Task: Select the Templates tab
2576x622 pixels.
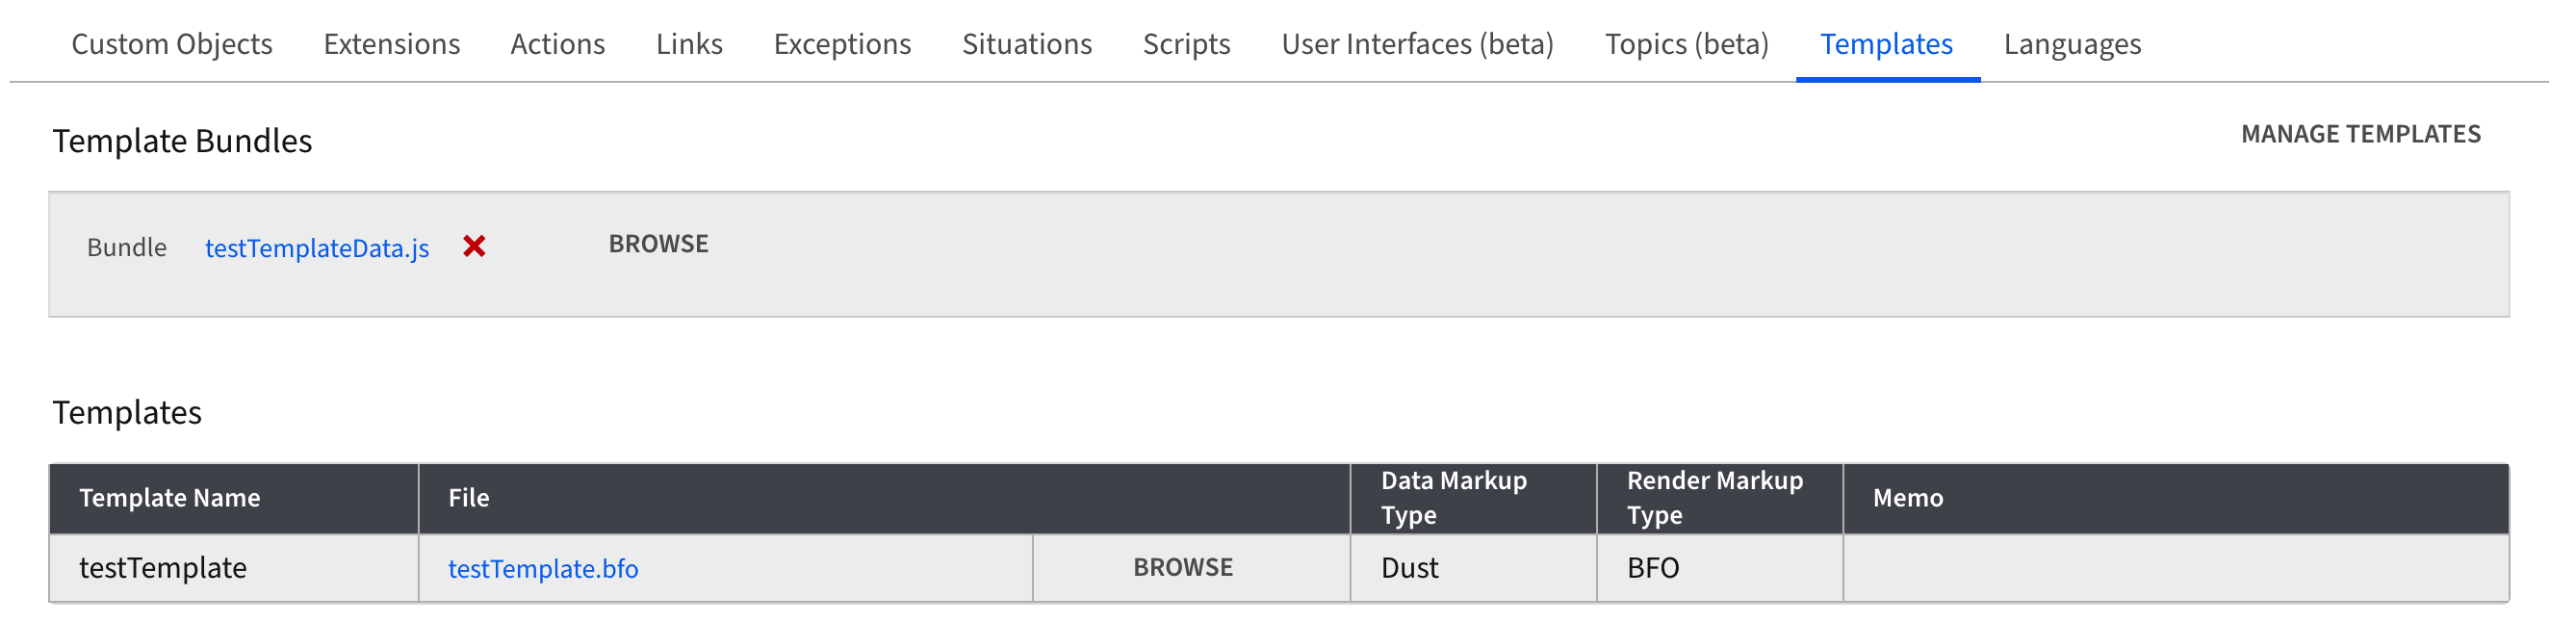Action: click(1886, 44)
